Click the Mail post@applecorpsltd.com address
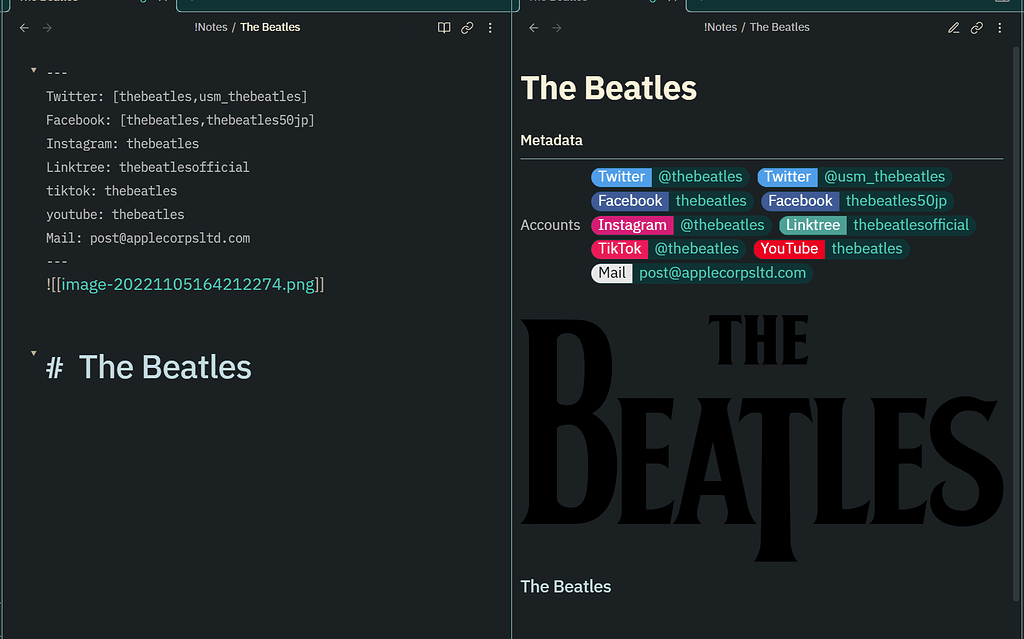This screenshot has width=1024, height=639. coord(722,273)
